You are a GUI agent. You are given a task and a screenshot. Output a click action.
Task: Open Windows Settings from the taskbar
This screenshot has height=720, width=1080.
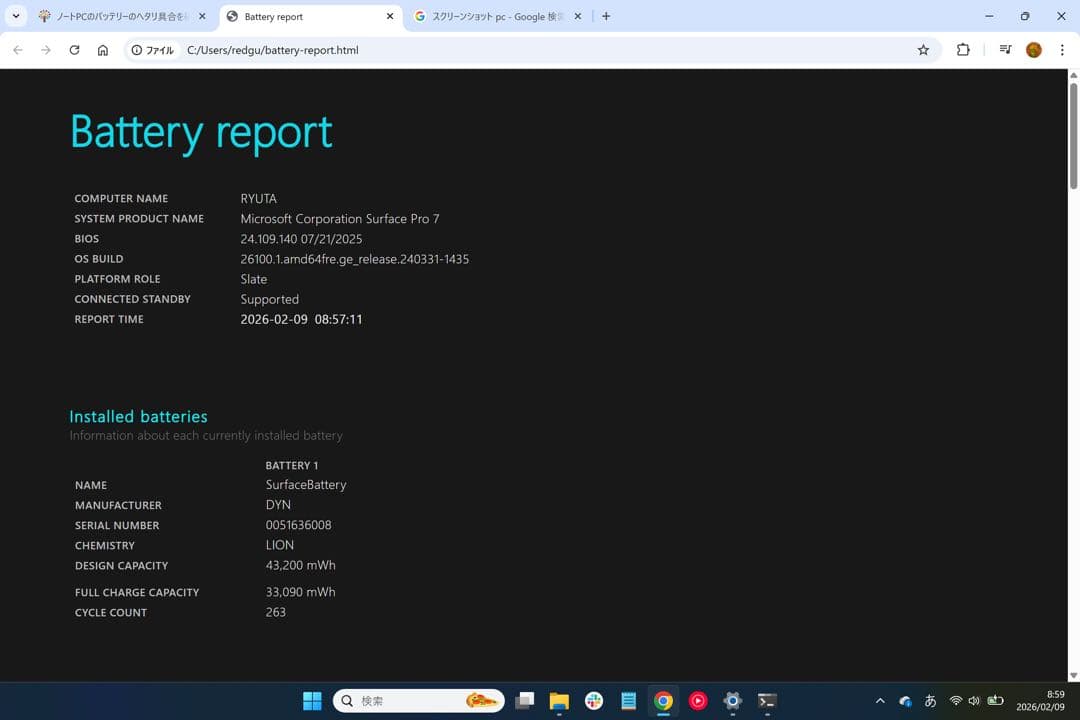click(x=732, y=700)
